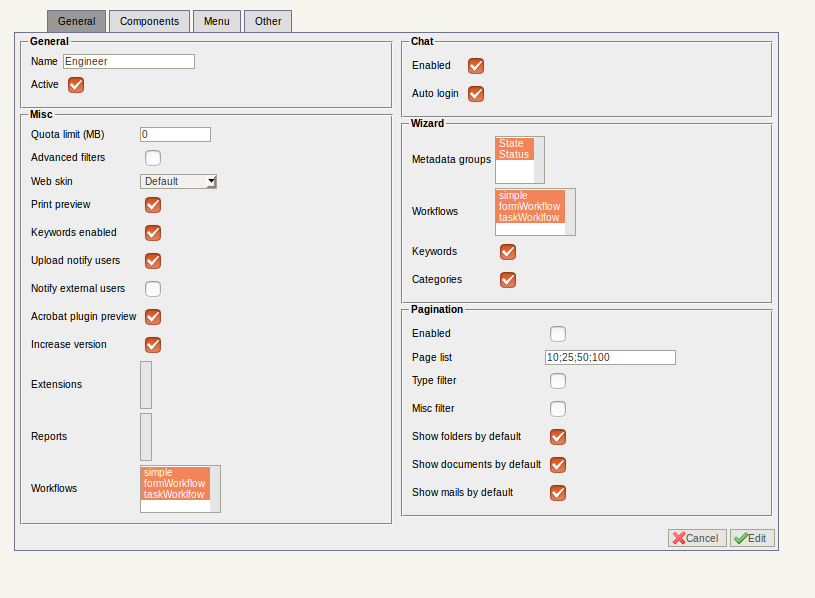This screenshot has height=598, width=815.
Task: Switch to the Components tab
Action: 148,20
